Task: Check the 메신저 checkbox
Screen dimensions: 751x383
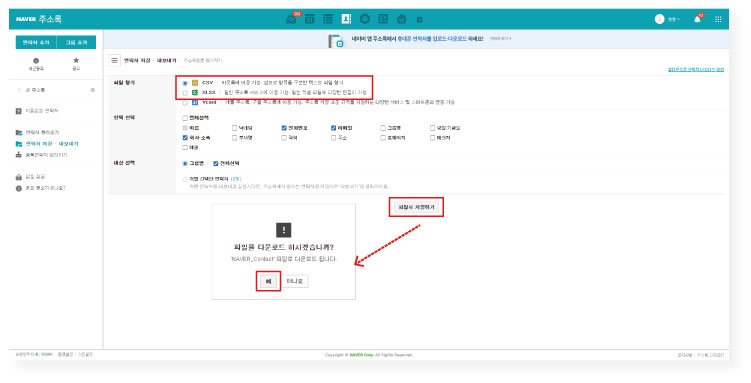Action: pyautogui.click(x=432, y=138)
